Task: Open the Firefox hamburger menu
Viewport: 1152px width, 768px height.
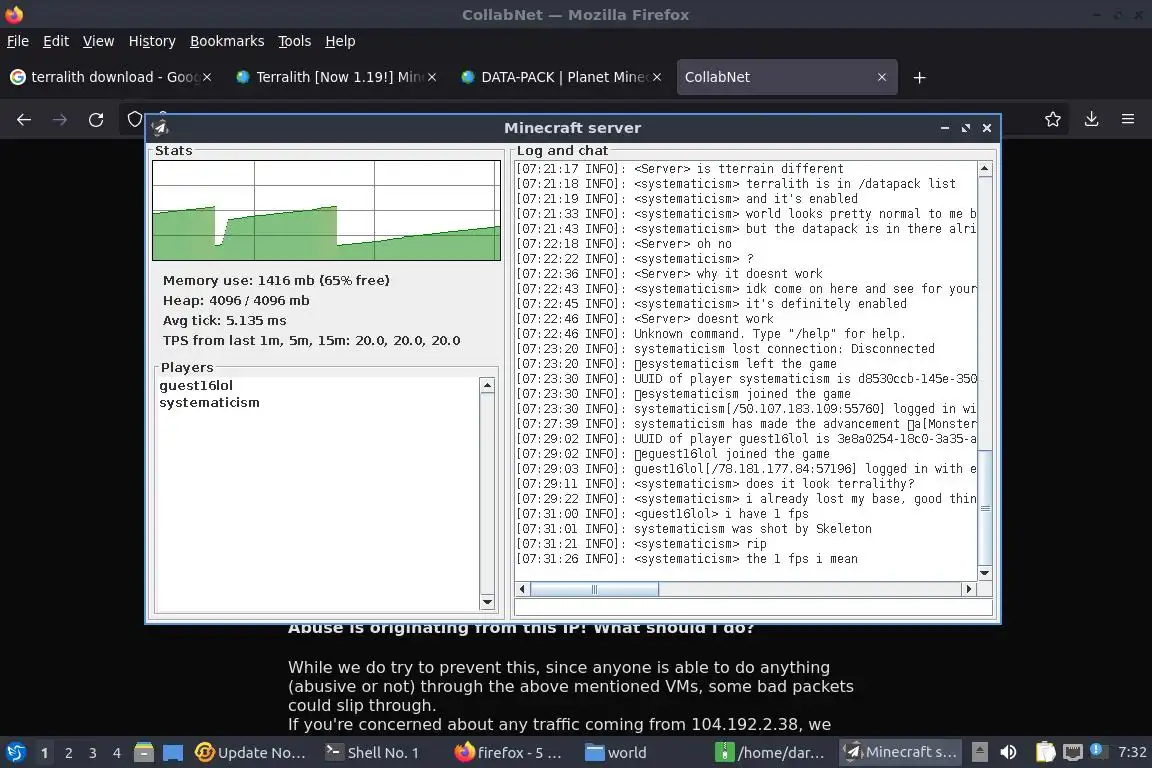Action: pos(1128,119)
